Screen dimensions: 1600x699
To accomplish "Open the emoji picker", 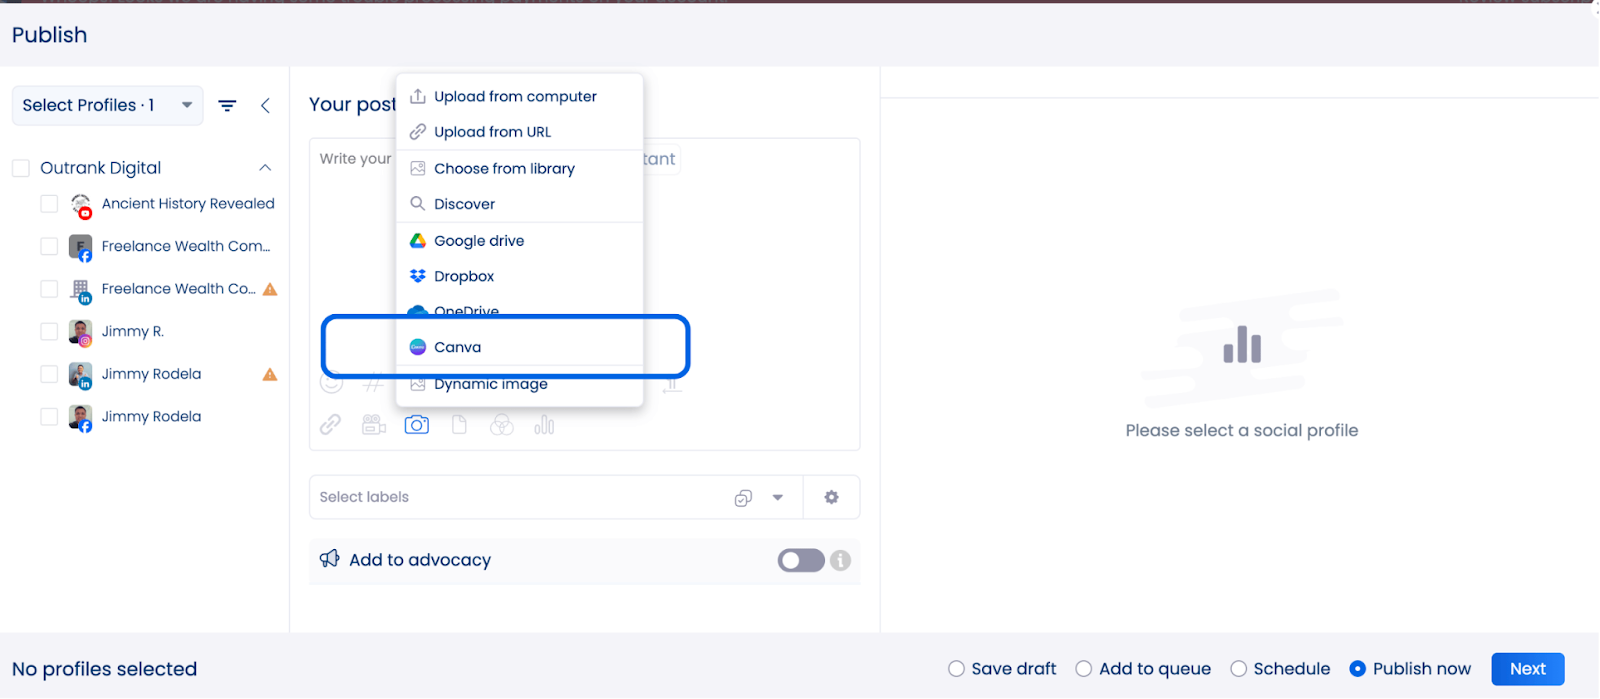I will [330, 383].
